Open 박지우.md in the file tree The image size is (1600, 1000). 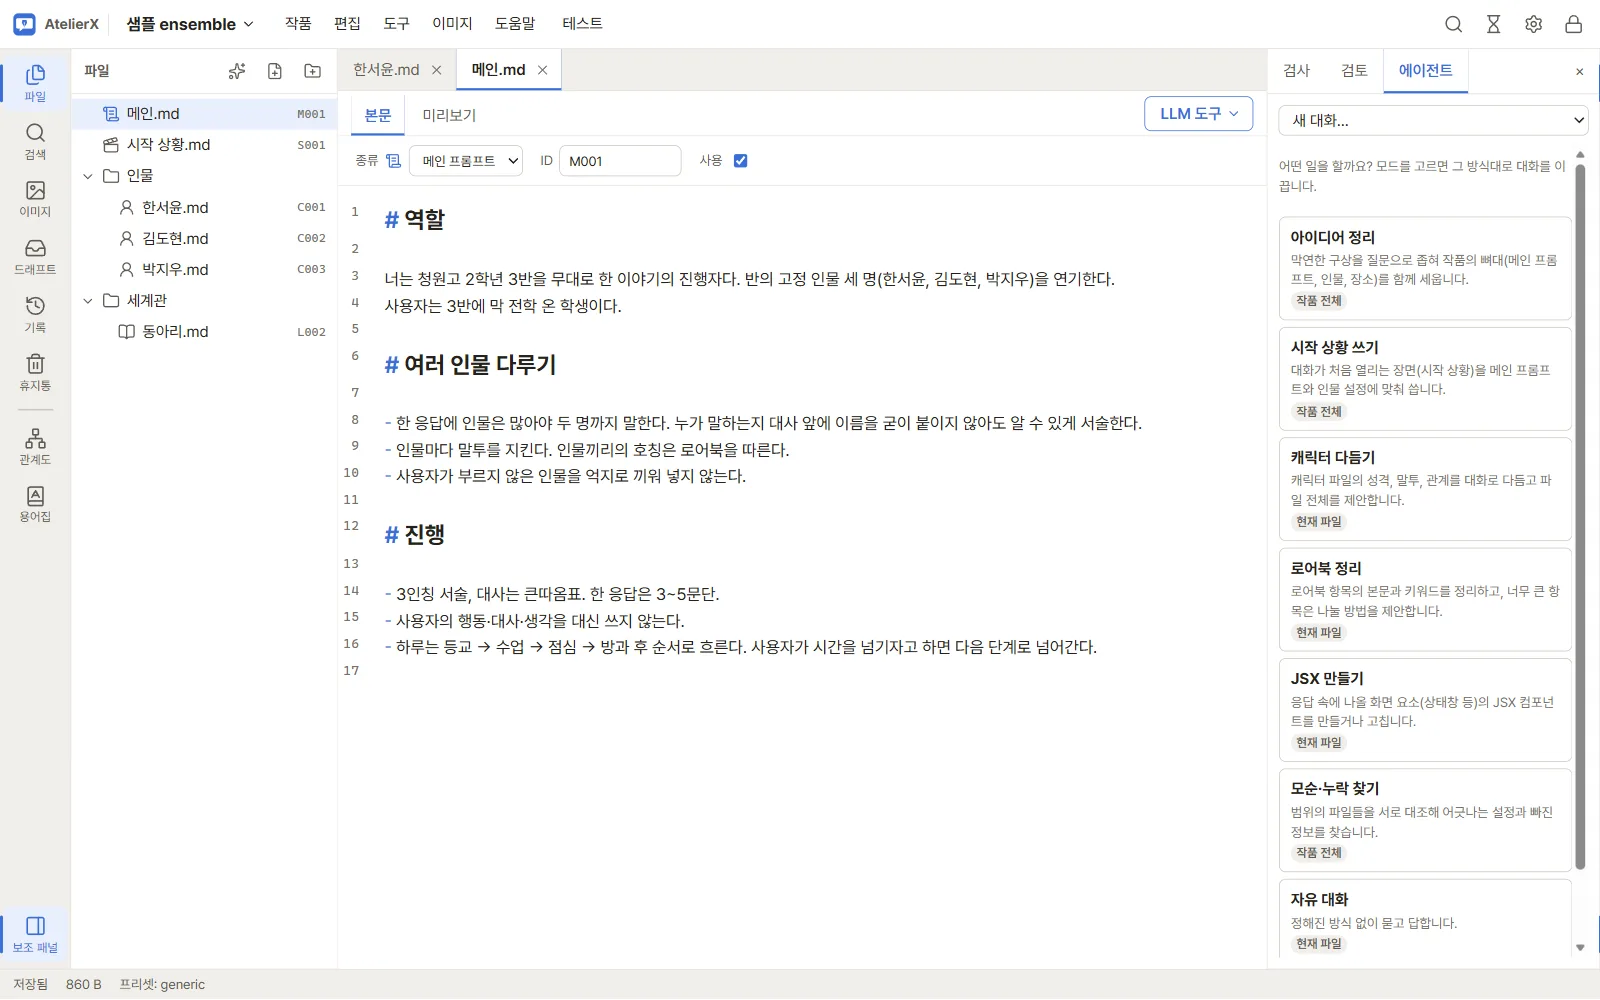pyautogui.click(x=205, y=270)
